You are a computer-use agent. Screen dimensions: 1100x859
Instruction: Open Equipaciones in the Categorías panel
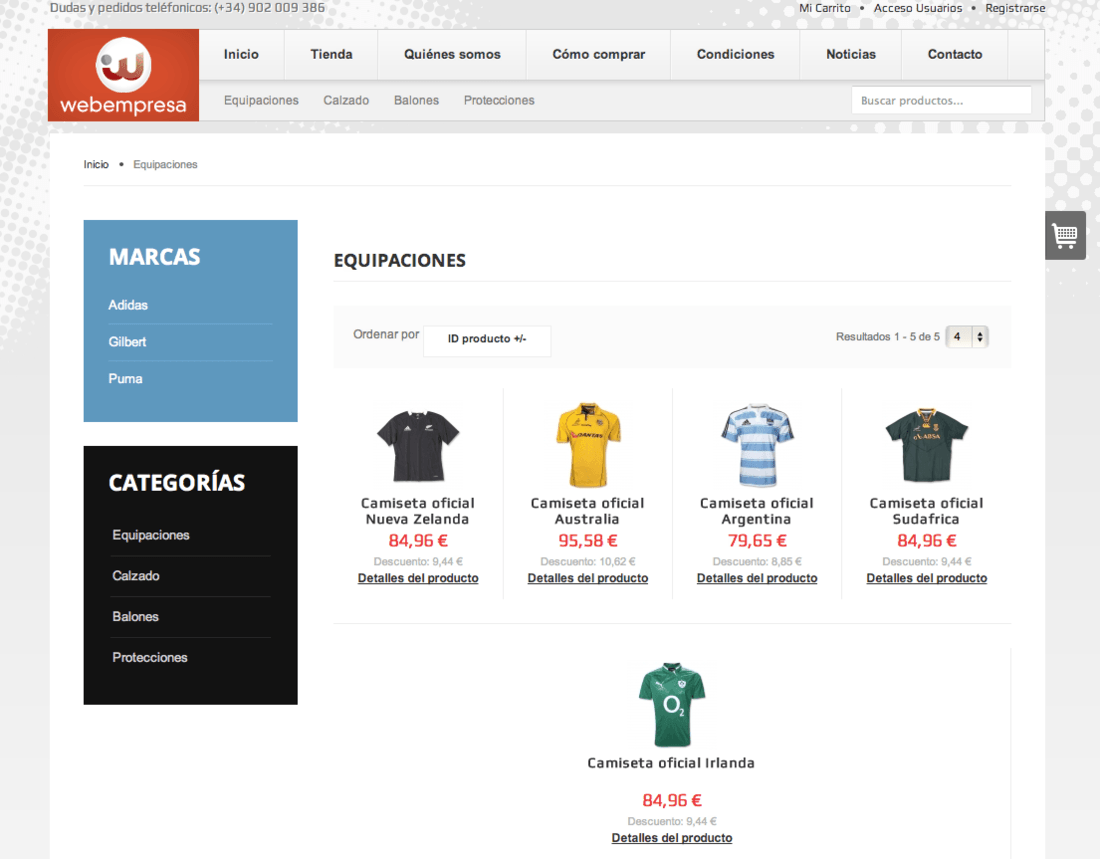(x=151, y=535)
